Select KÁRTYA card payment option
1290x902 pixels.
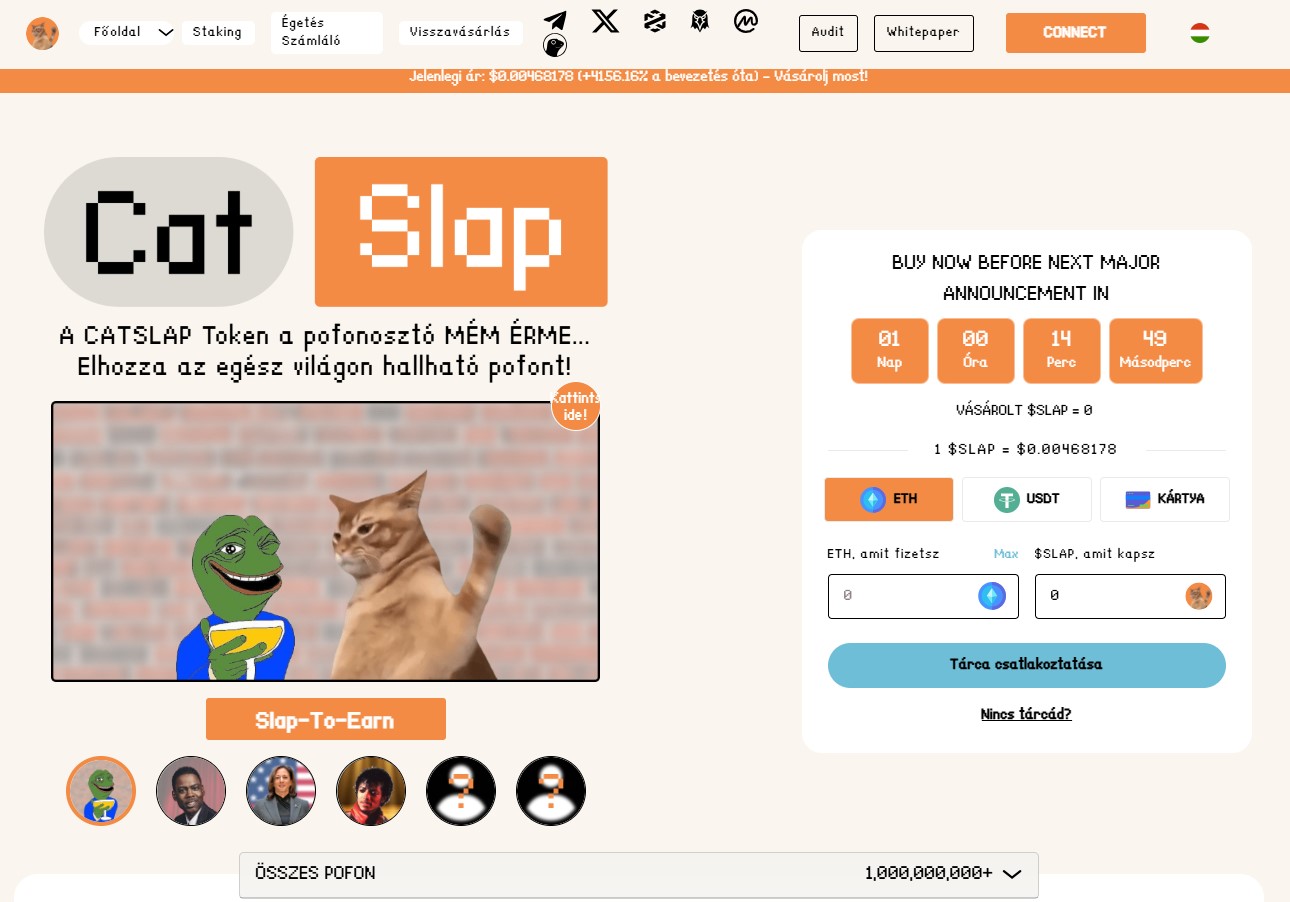[1165, 499]
